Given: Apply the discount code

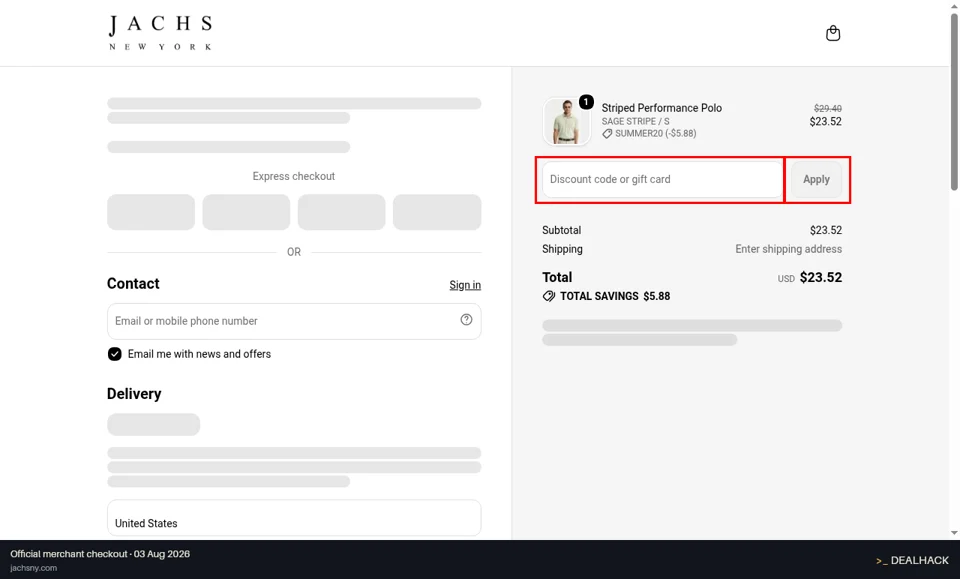Looking at the screenshot, I should (x=816, y=179).
